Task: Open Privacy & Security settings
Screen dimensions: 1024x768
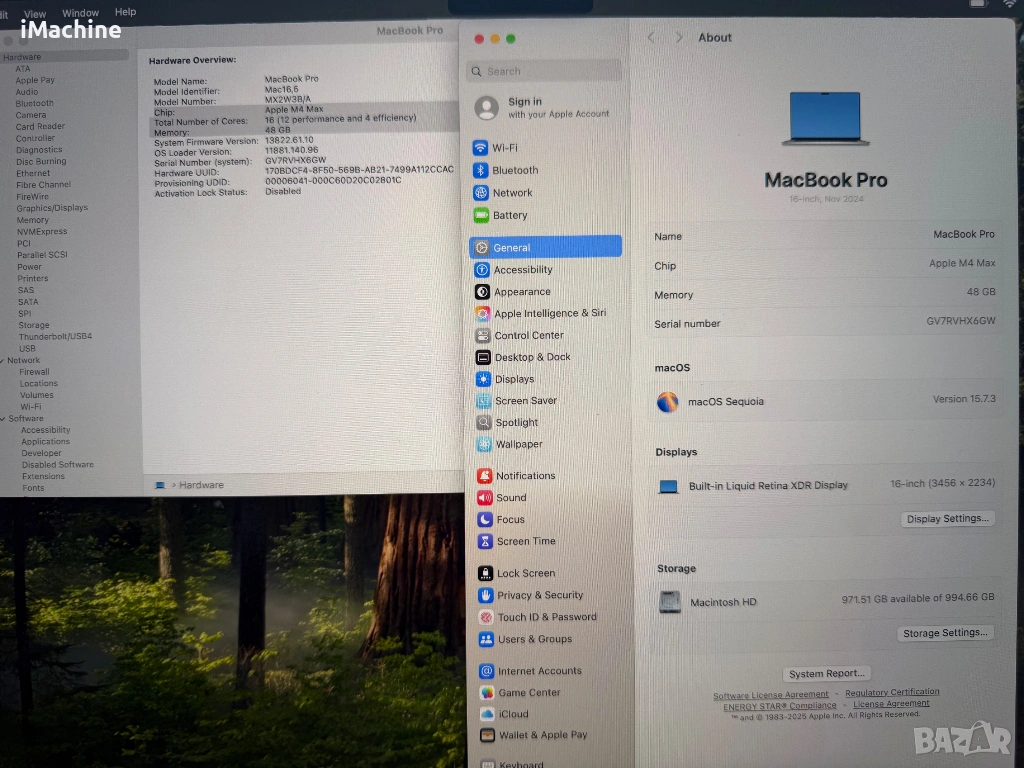Action: [x=539, y=595]
